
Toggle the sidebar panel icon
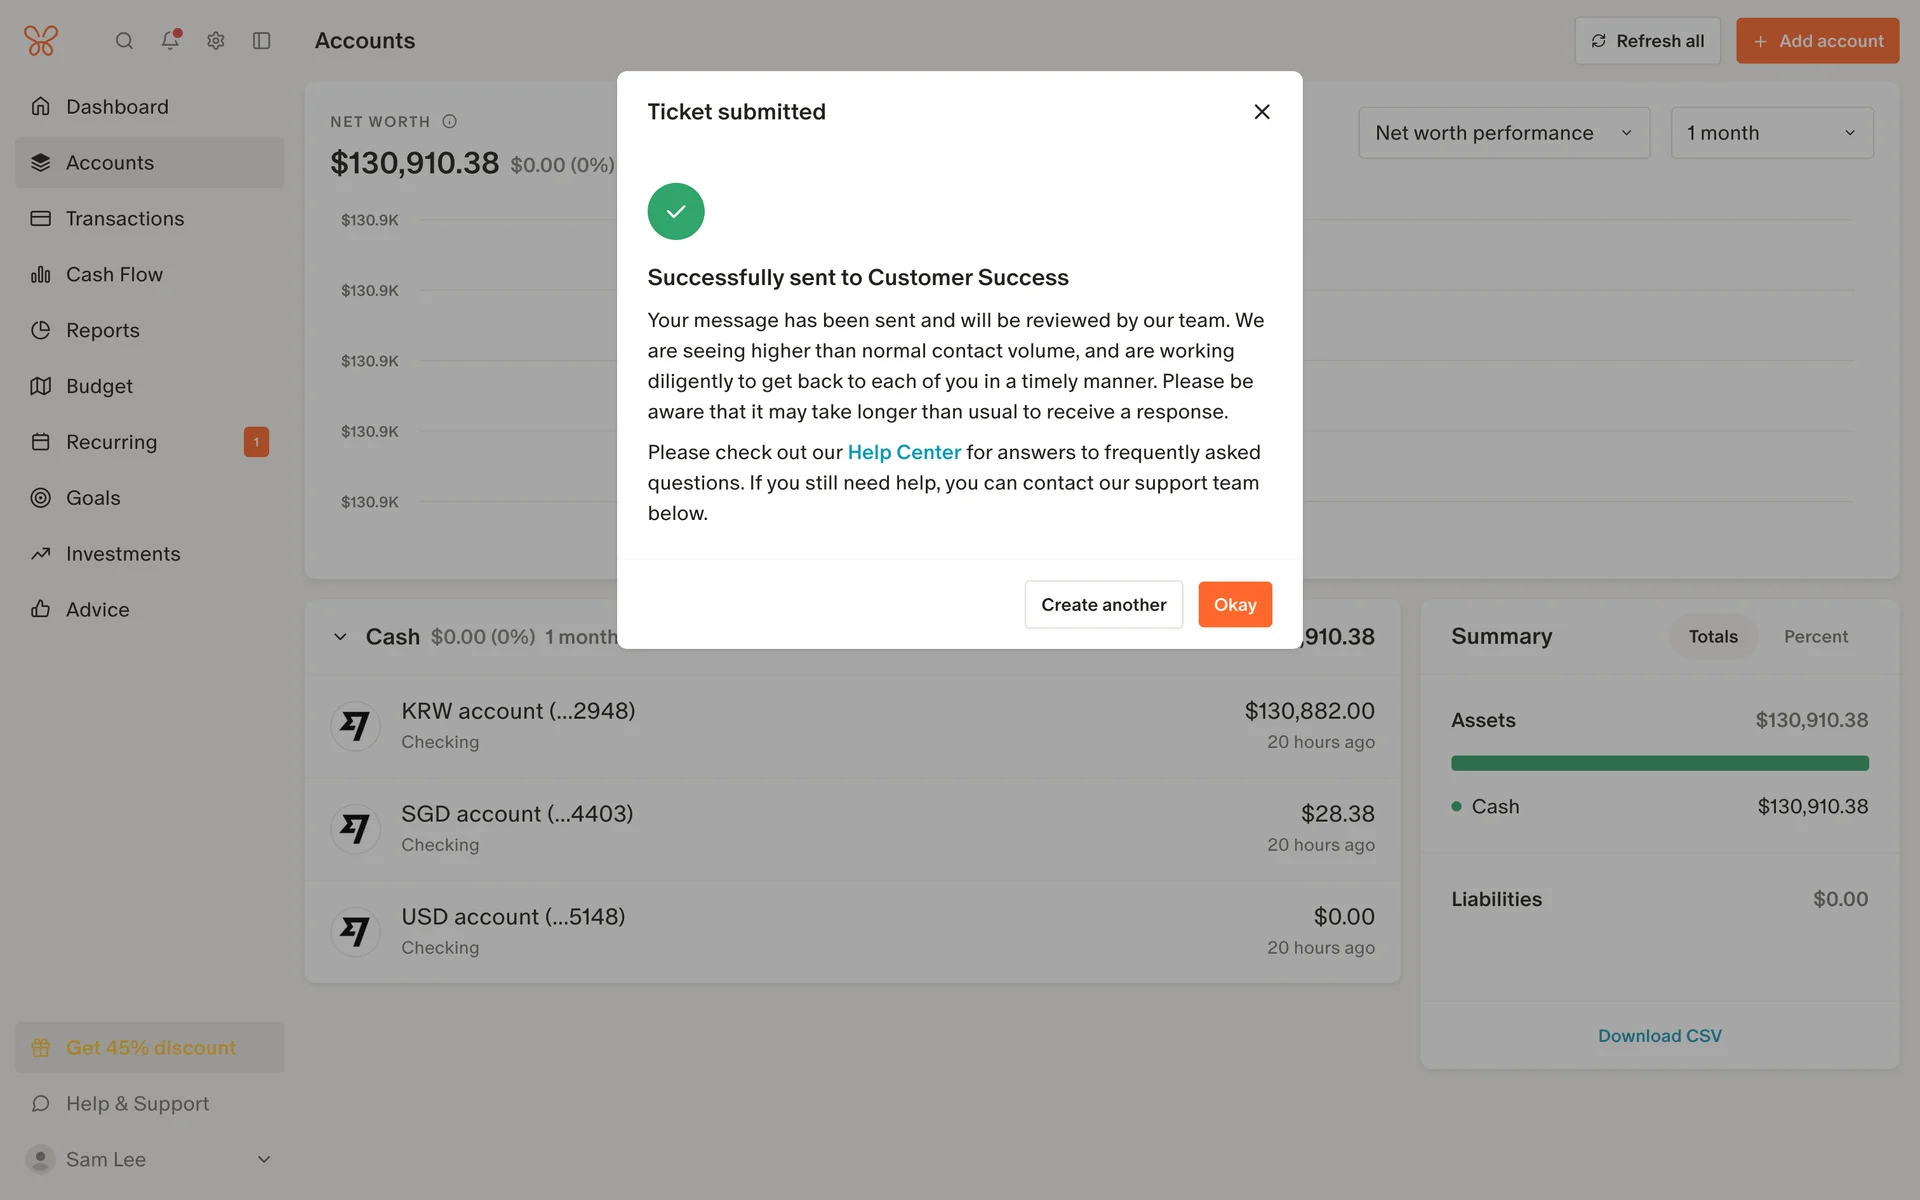coord(262,41)
